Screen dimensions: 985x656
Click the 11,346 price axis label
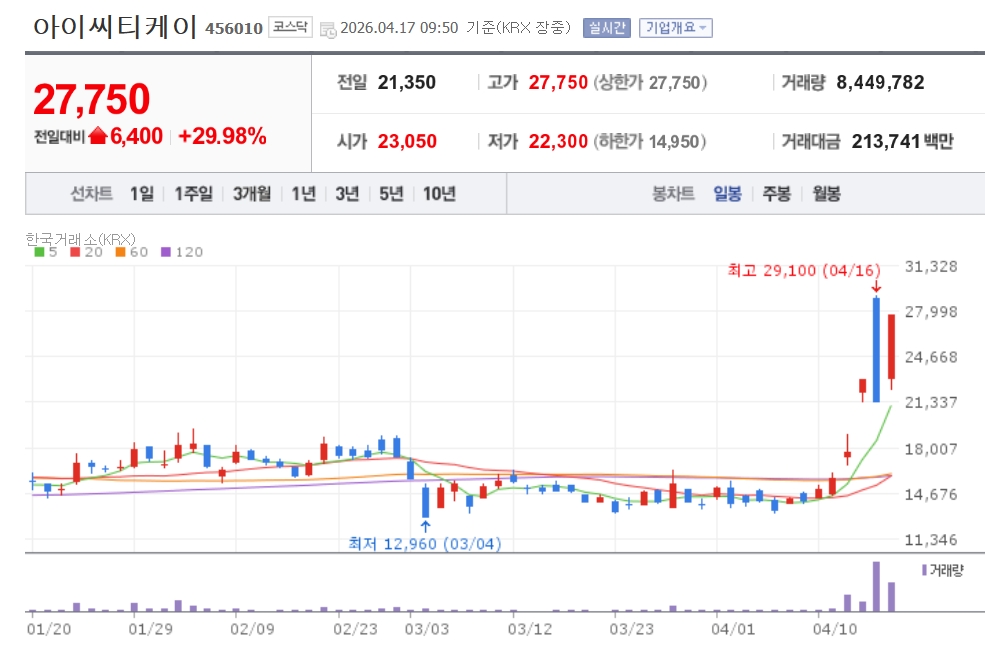931,540
